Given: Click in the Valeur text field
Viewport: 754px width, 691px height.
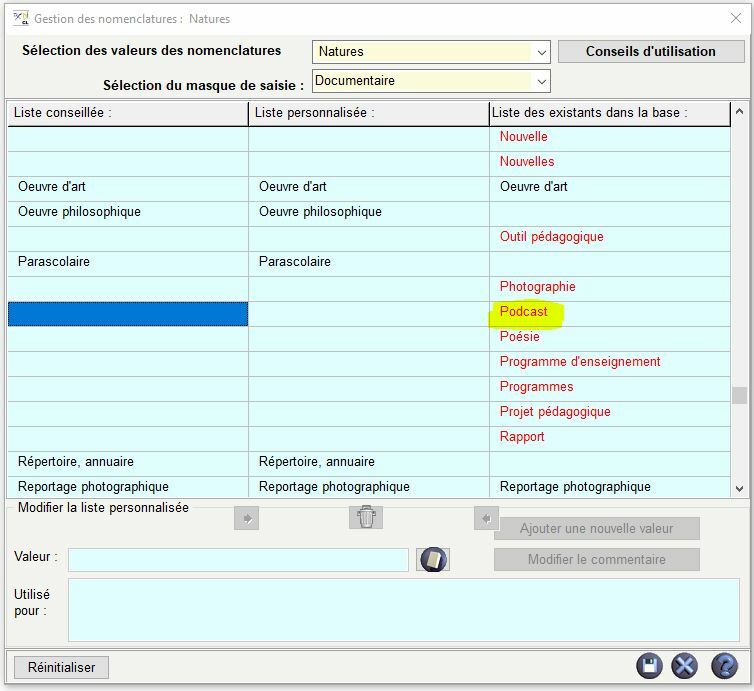Looking at the screenshot, I should (238, 559).
